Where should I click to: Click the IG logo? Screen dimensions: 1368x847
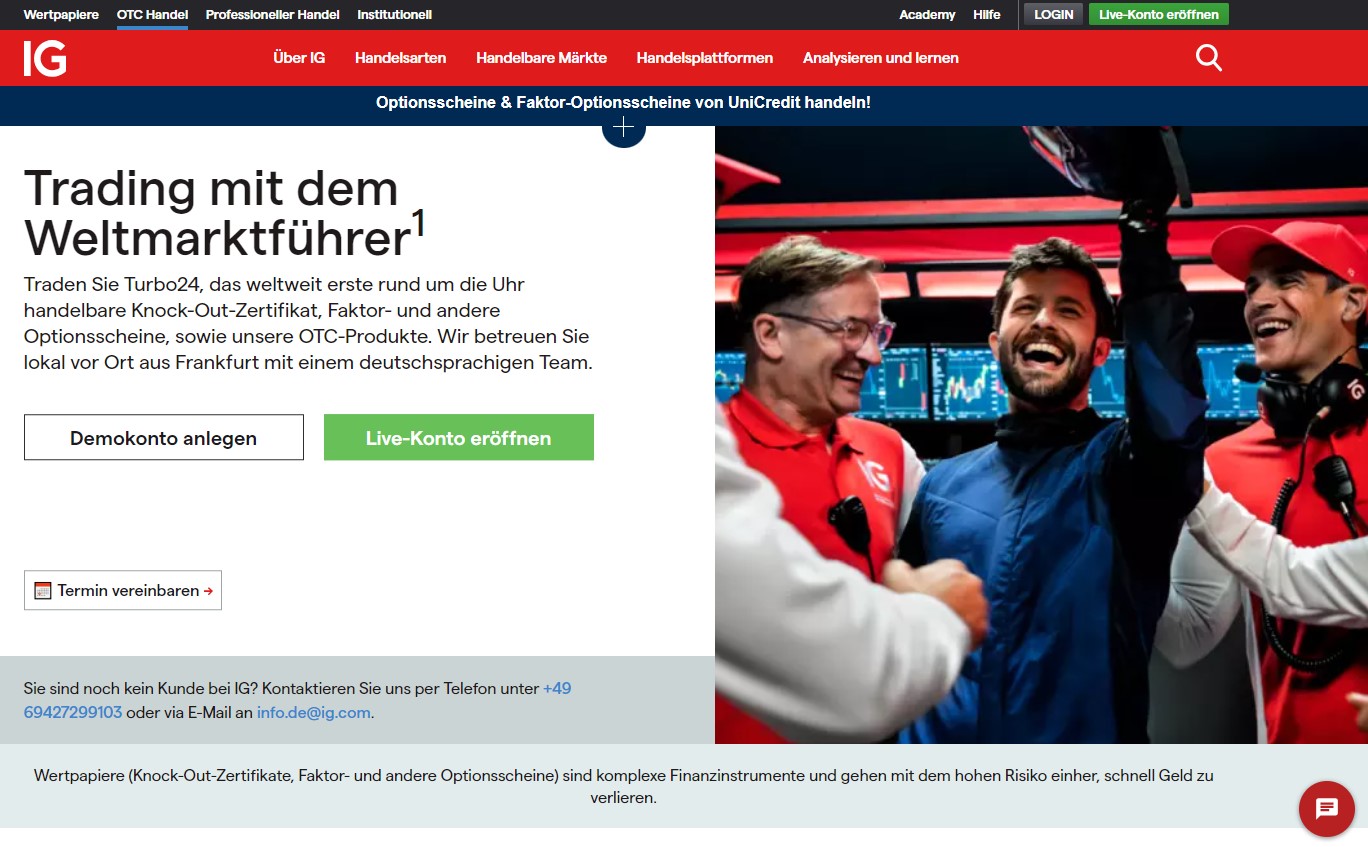point(45,58)
